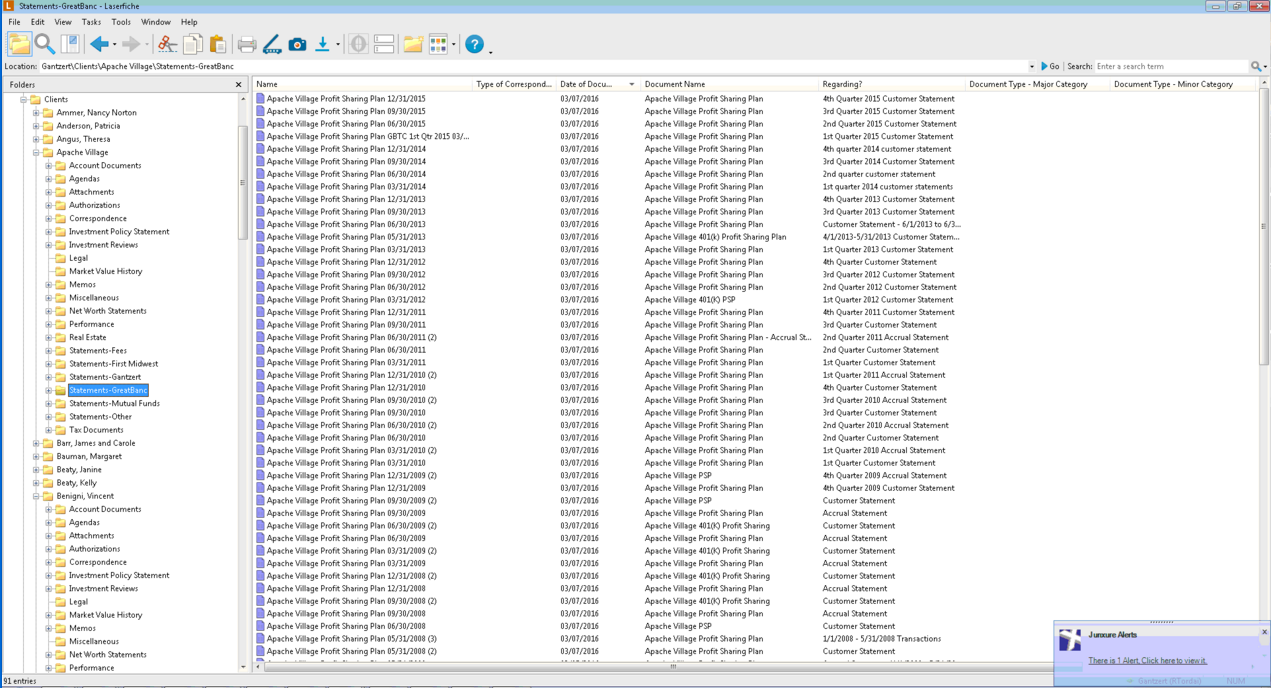This screenshot has height=688, width=1271.
Task: Collapse the Clients root folder
Action: pyautogui.click(x=23, y=100)
